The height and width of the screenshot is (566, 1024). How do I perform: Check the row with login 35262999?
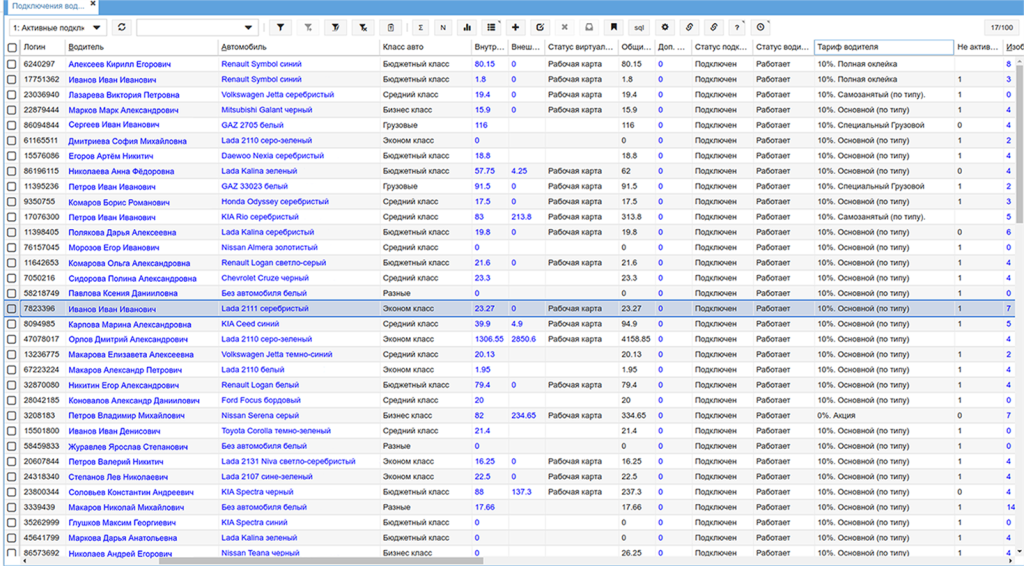[12, 523]
